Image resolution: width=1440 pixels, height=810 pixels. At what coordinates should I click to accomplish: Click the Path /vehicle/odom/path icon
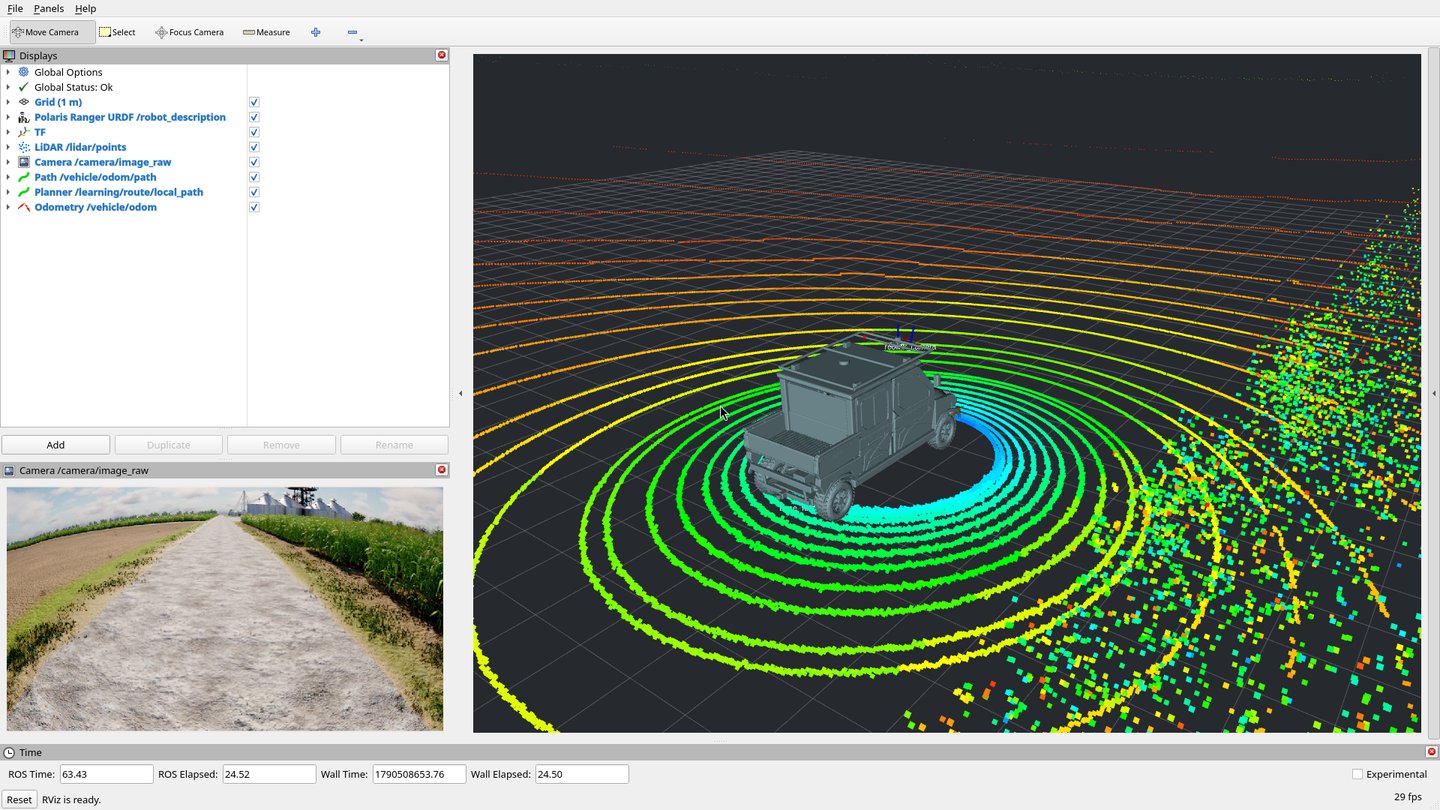tap(24, 177)
